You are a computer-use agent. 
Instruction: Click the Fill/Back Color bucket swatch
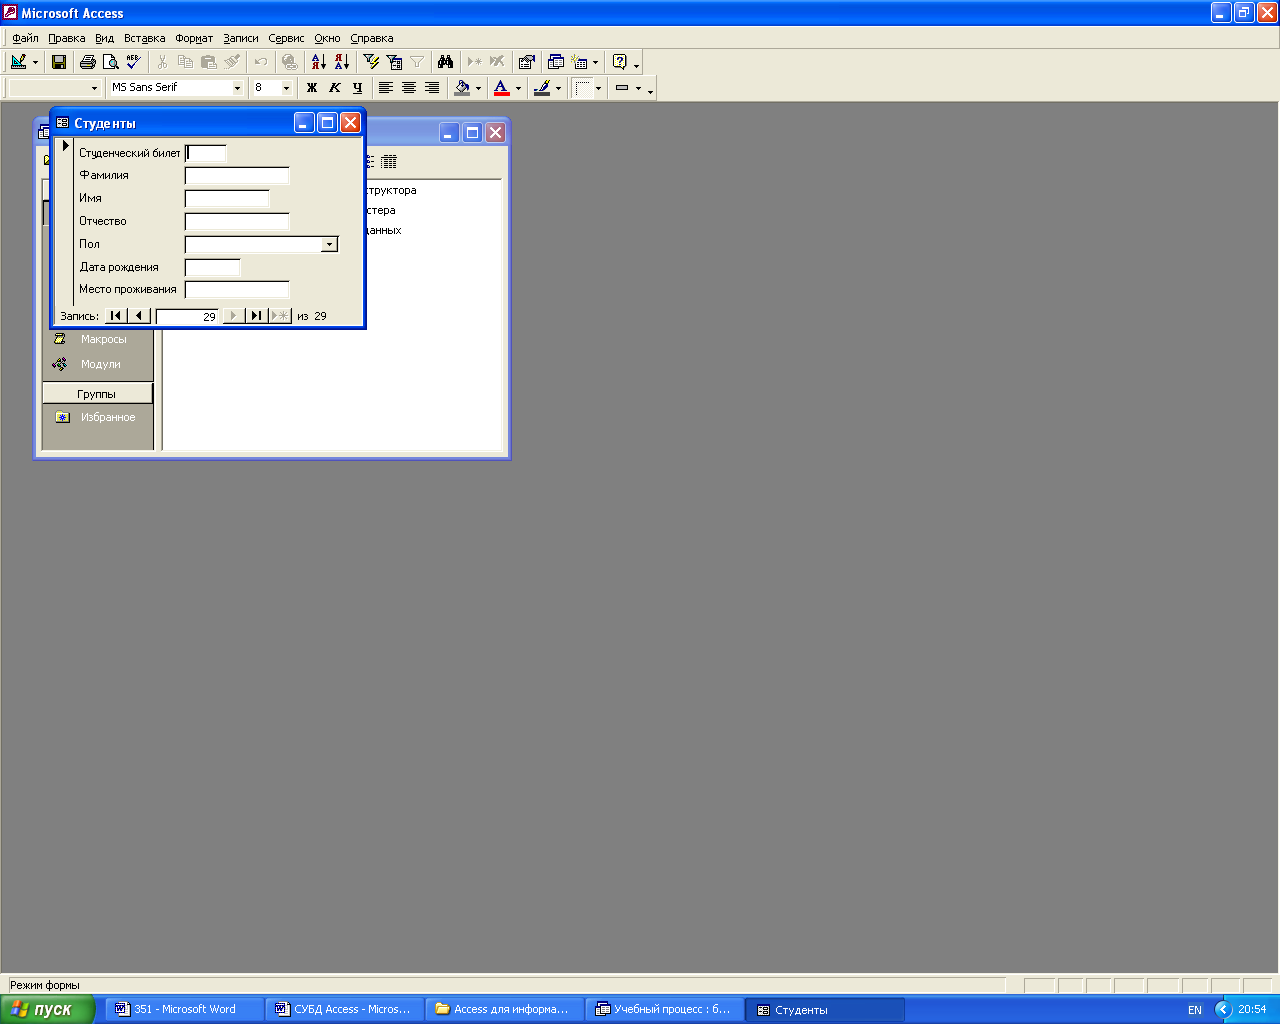click(462, 88)
